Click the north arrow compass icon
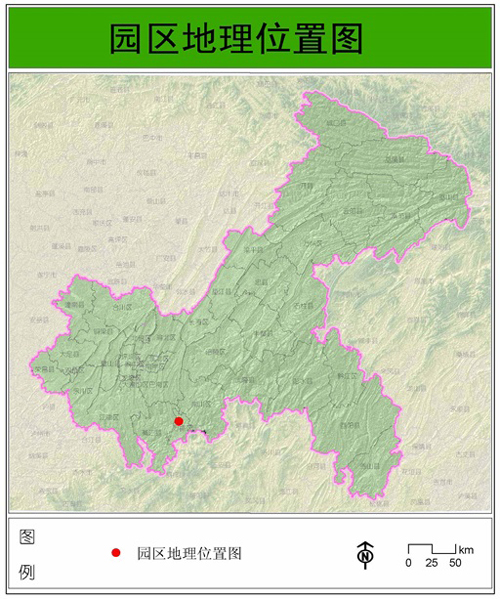Screen dimensions: 500x599 coord(366,555)
